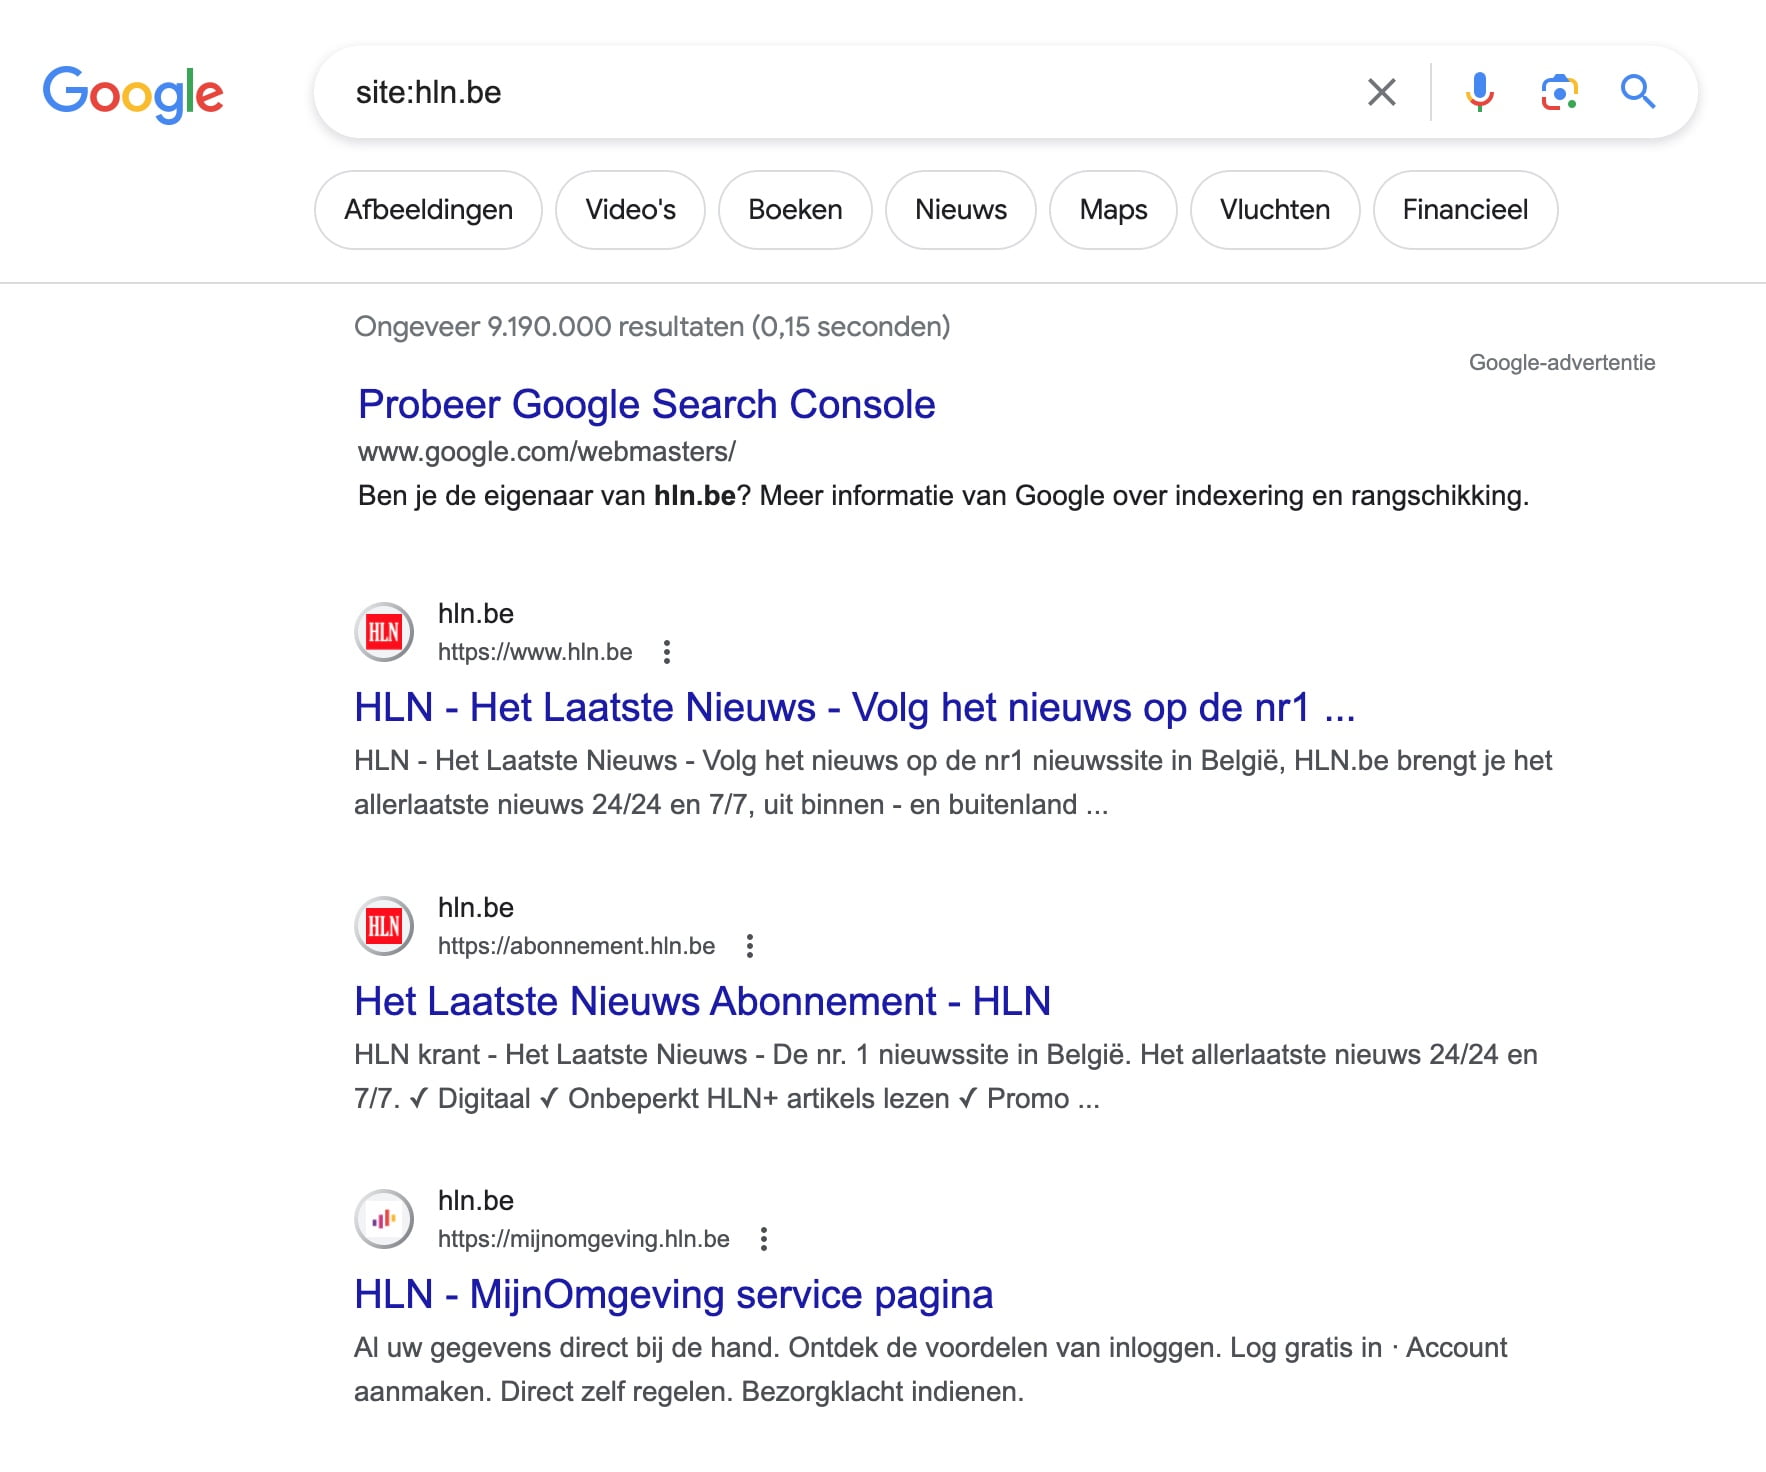Click the snippet mentioning 'allerlaatste nieuws 24/24 en 7/7, uit binnen'

pos(953,782)
